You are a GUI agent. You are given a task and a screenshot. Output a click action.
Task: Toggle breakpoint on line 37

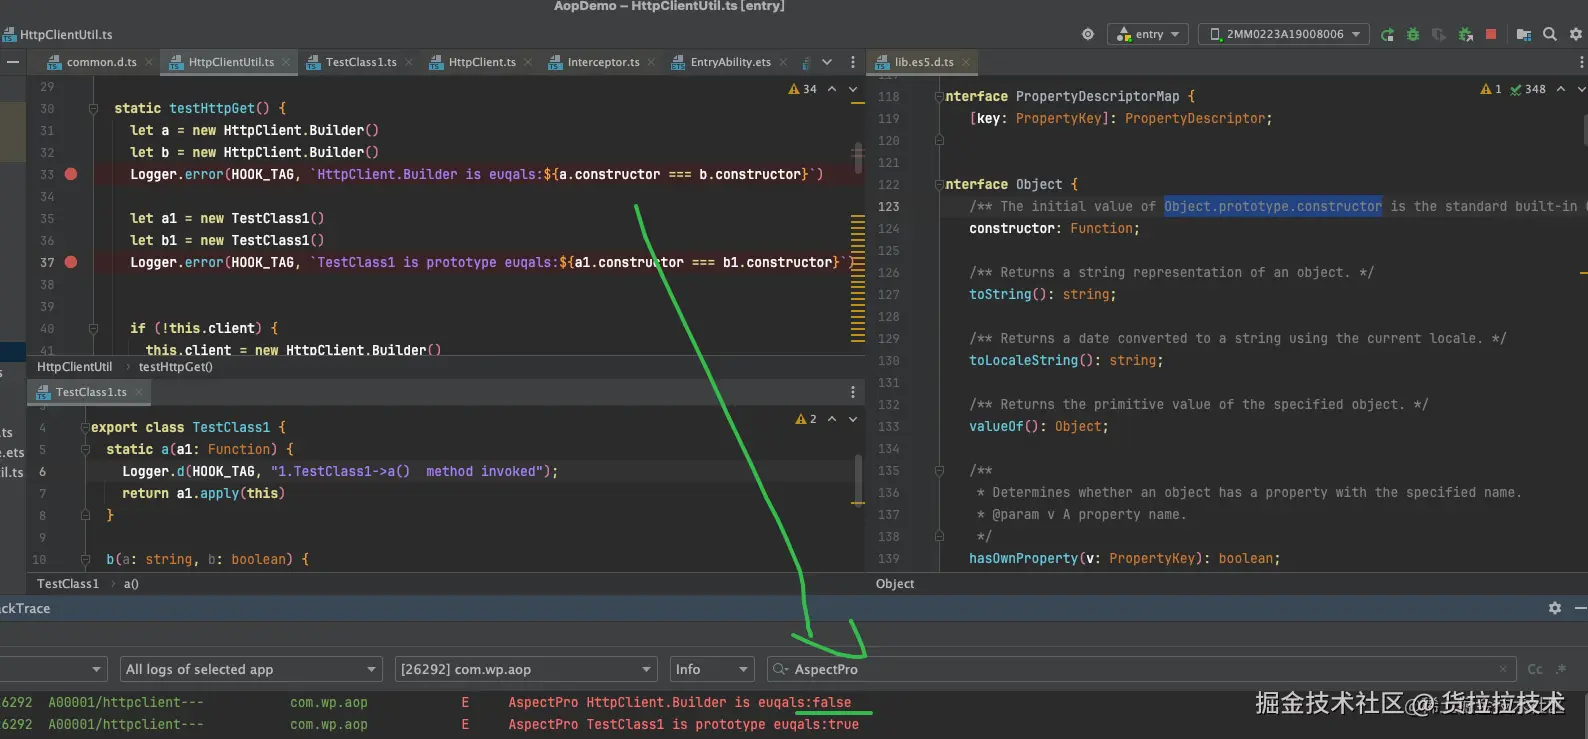coord(71,262)
